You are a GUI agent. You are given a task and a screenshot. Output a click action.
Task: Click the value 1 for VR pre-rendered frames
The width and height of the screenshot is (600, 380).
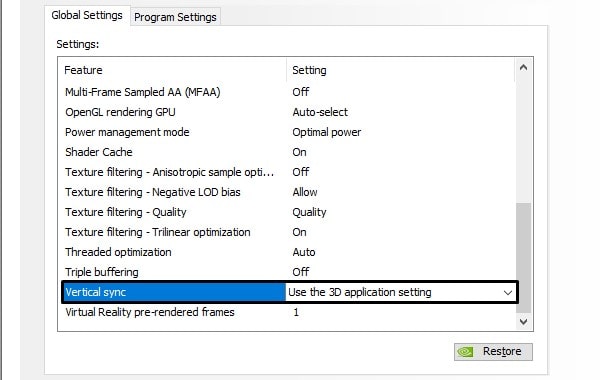click(296, 312)
